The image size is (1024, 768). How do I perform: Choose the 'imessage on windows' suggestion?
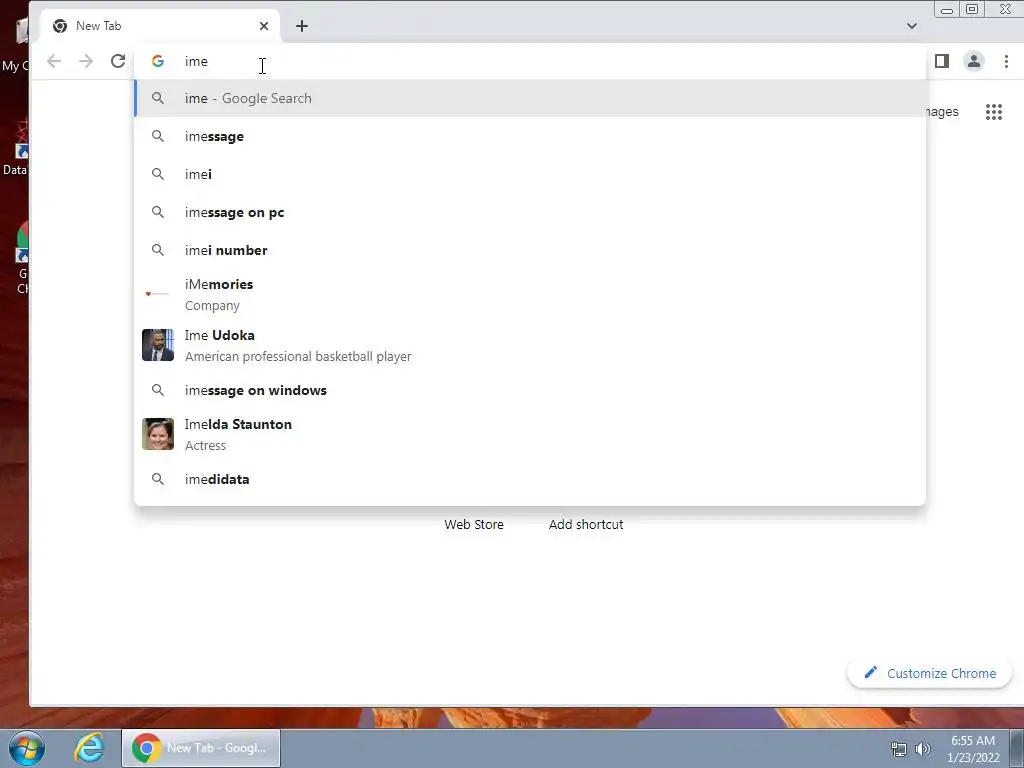coord(530,391)
